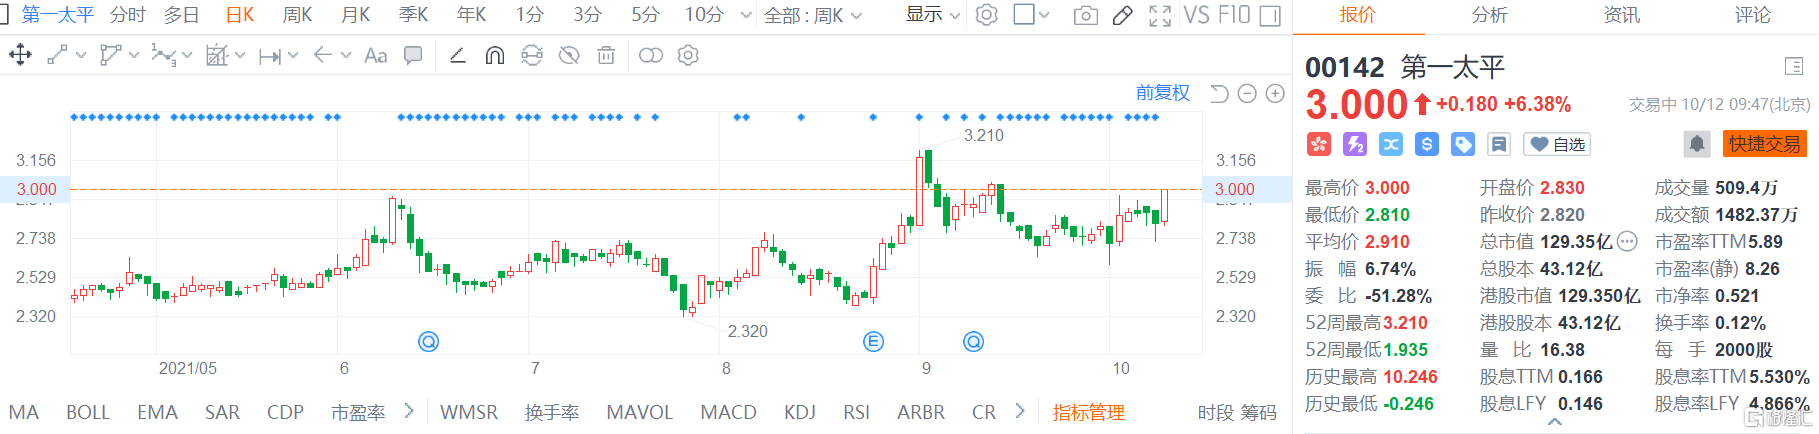Image resolution: width=1819 pixels, height=434 pixels.
Task: Select the MACD indicator
Action: point(728,412)
